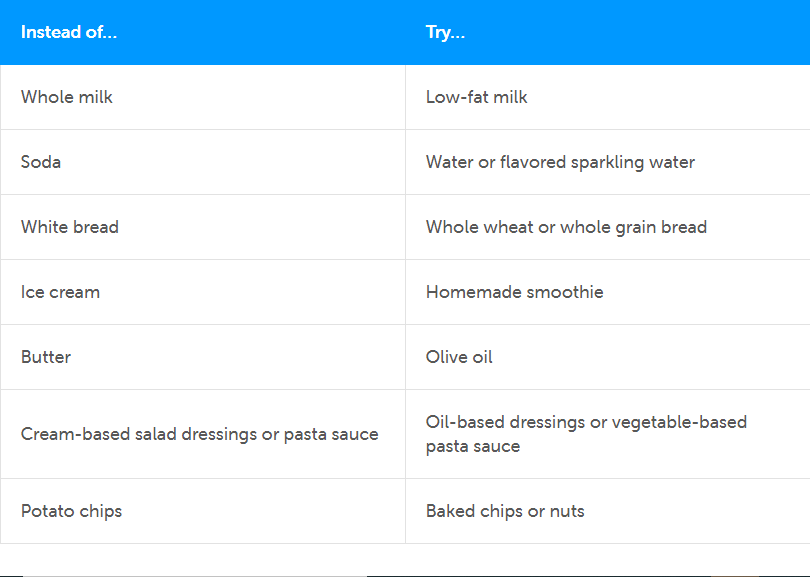Viewport: 810px width, 577px height.
Task: Select the 'Ice cream' cell
Action: (x=60, y=292)
